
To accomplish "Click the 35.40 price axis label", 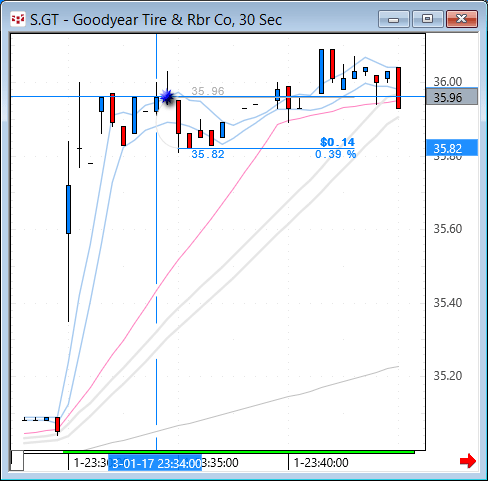I will (x=448, y=303).
